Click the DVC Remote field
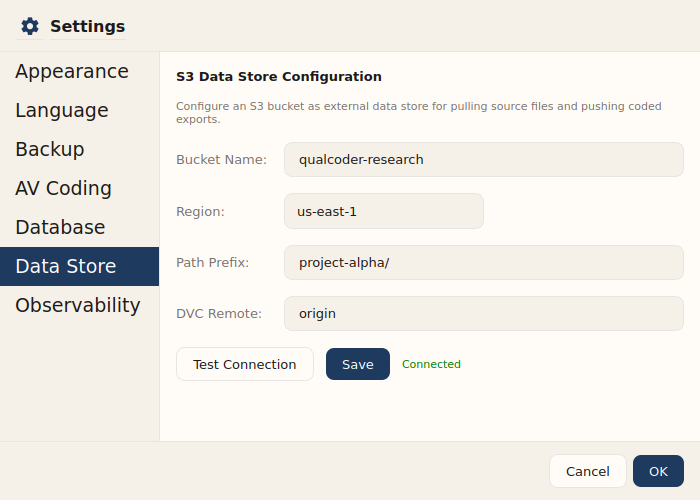700x500 pixels. (483, 313)
